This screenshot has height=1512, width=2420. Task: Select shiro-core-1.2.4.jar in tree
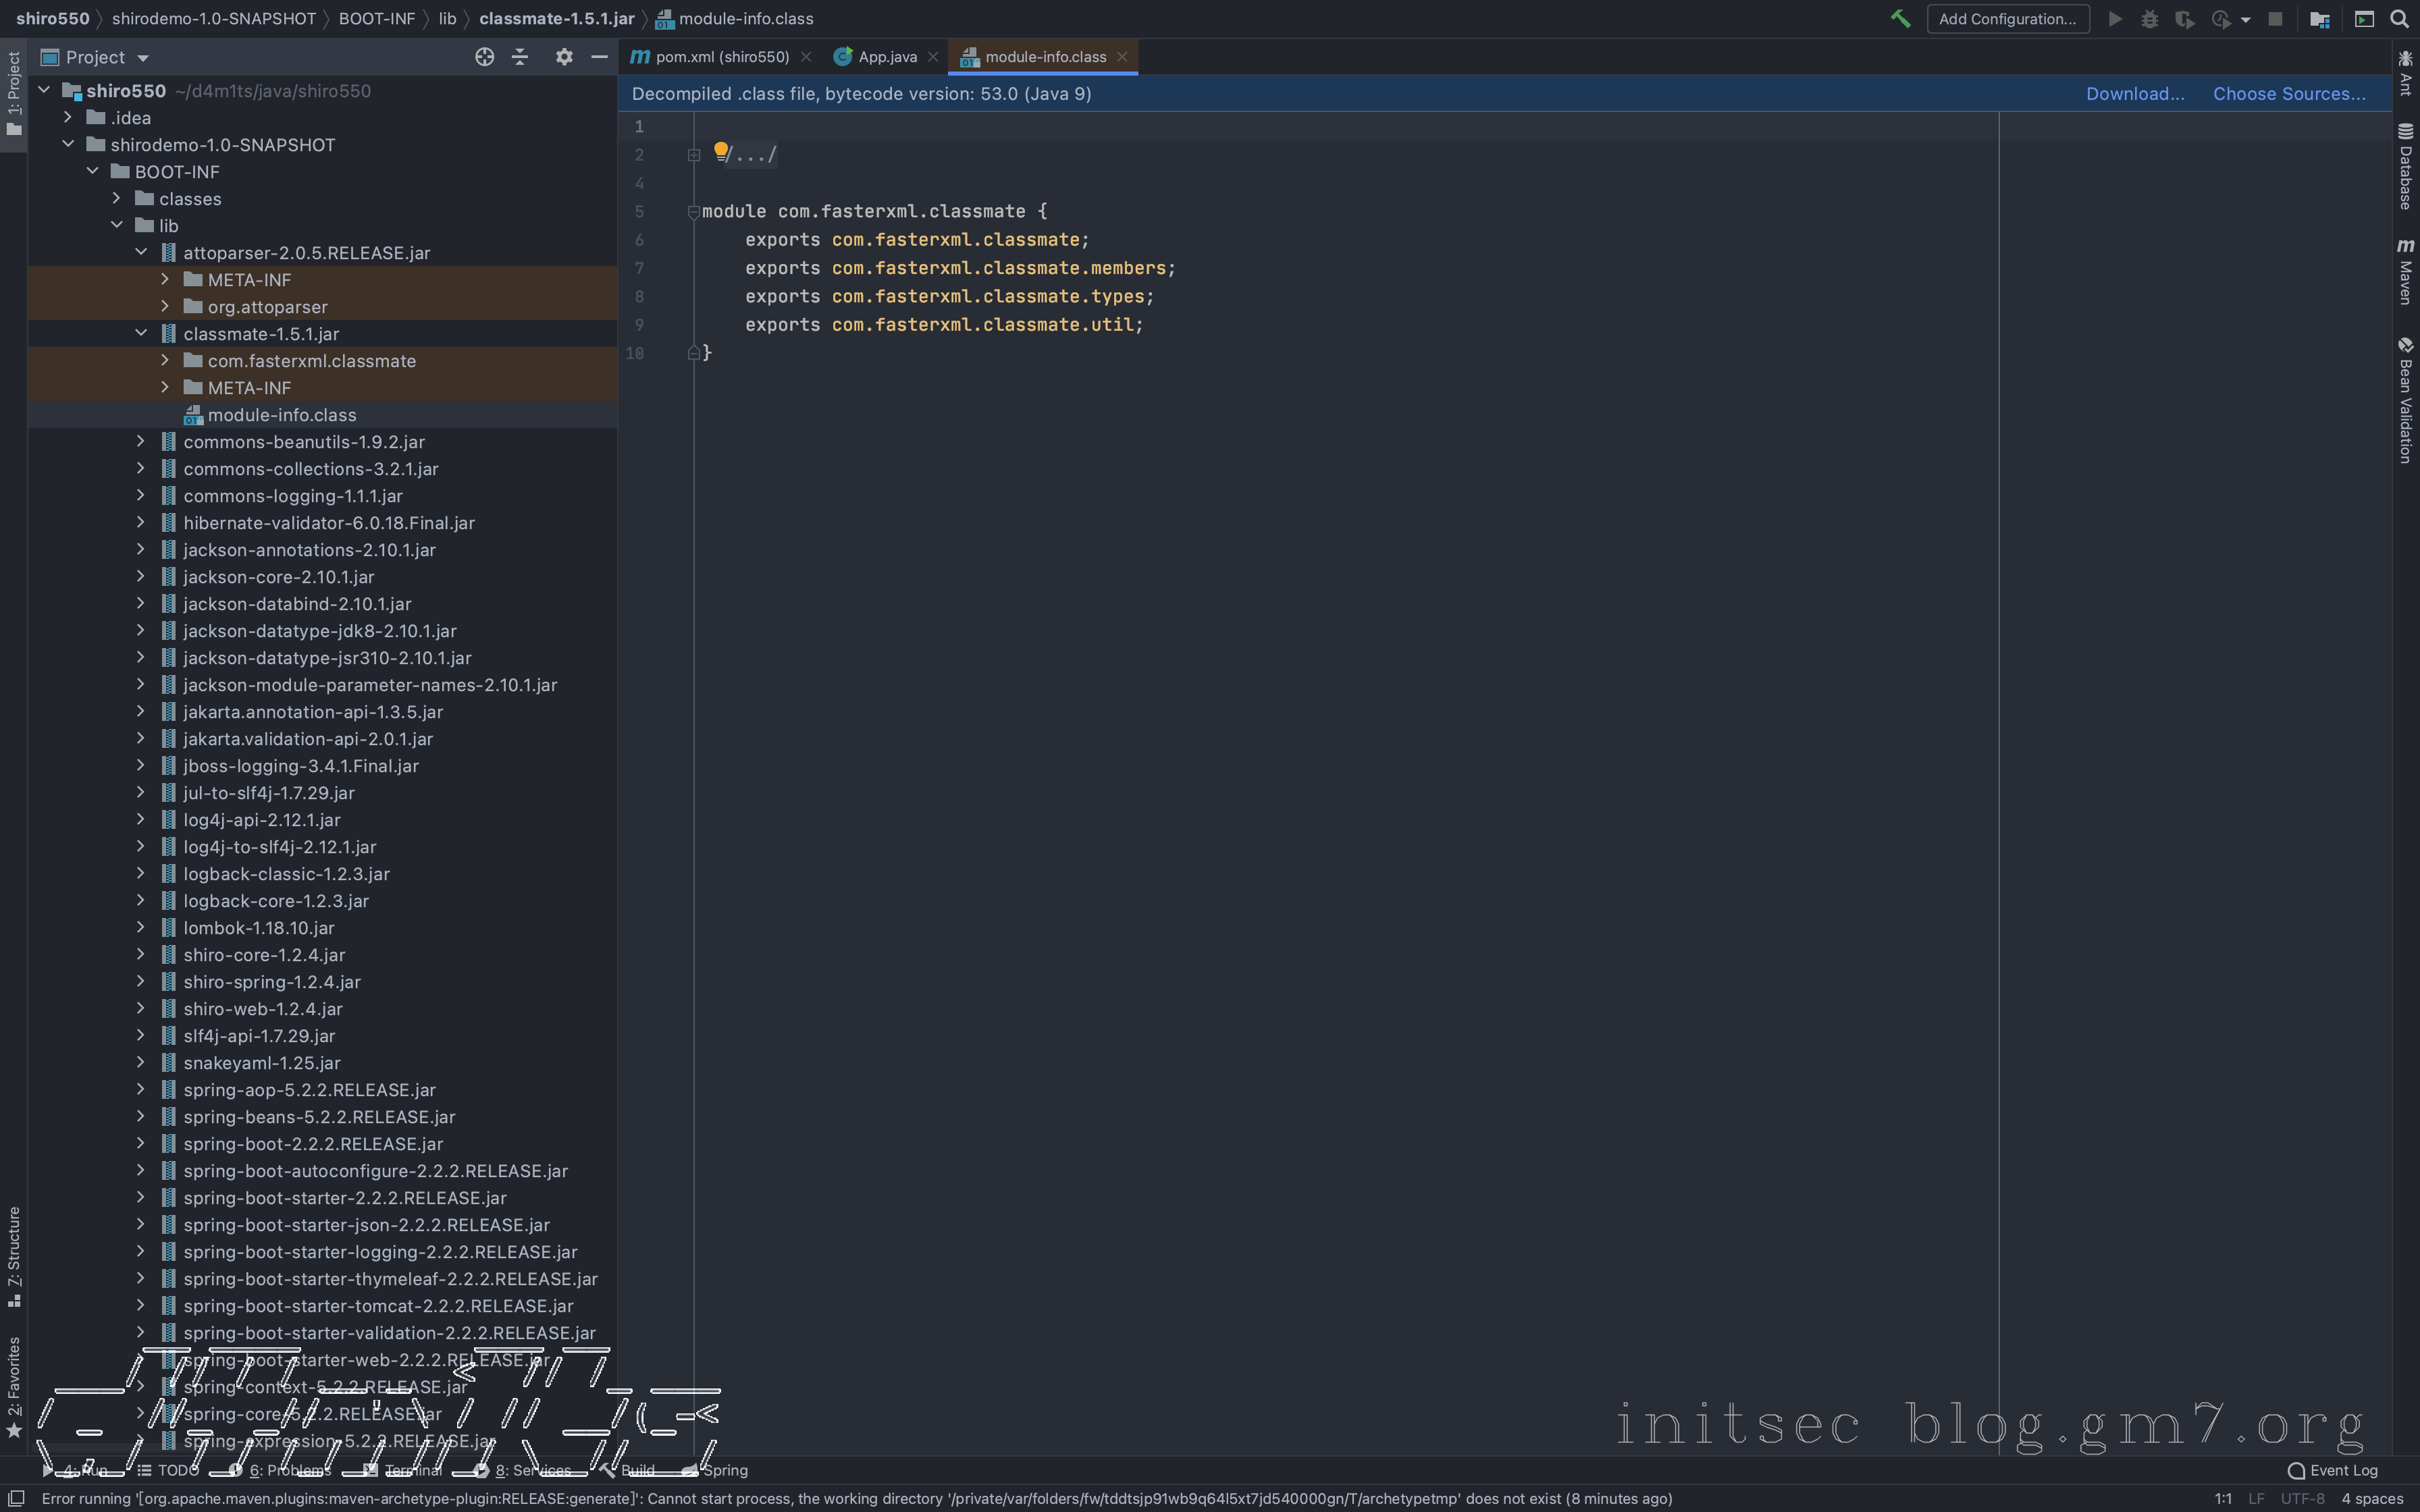pos(264,955)
